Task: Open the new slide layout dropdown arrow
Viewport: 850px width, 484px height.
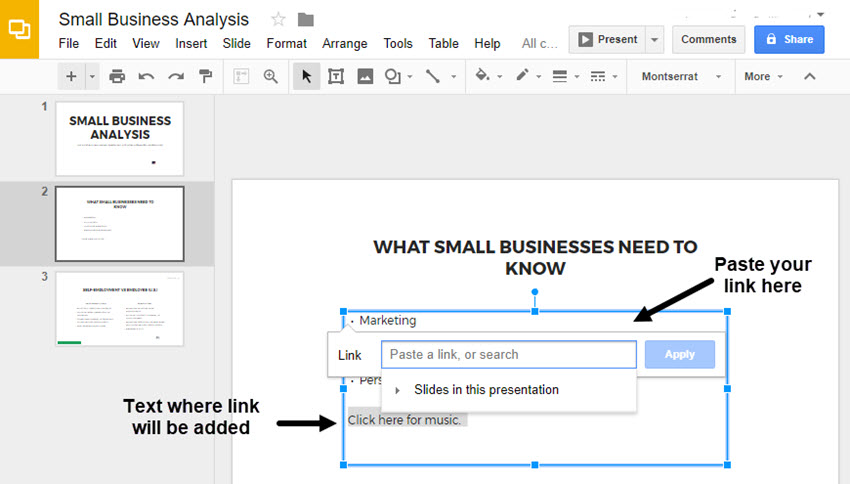Action: (92, 76)
